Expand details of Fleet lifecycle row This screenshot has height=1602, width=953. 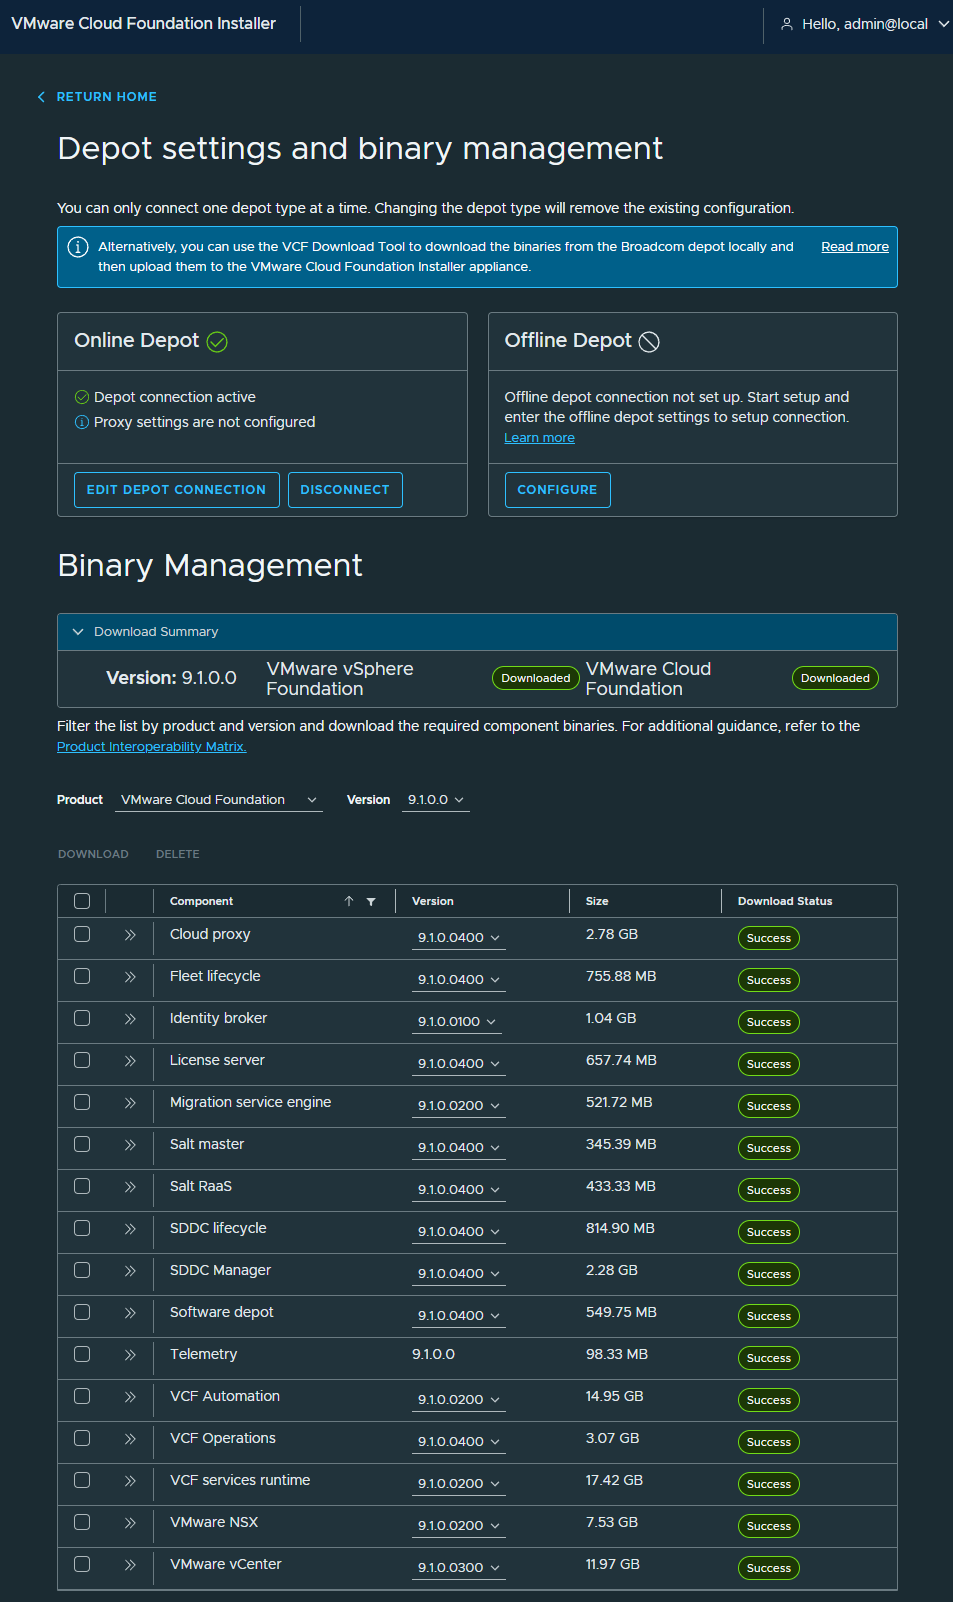130,977
